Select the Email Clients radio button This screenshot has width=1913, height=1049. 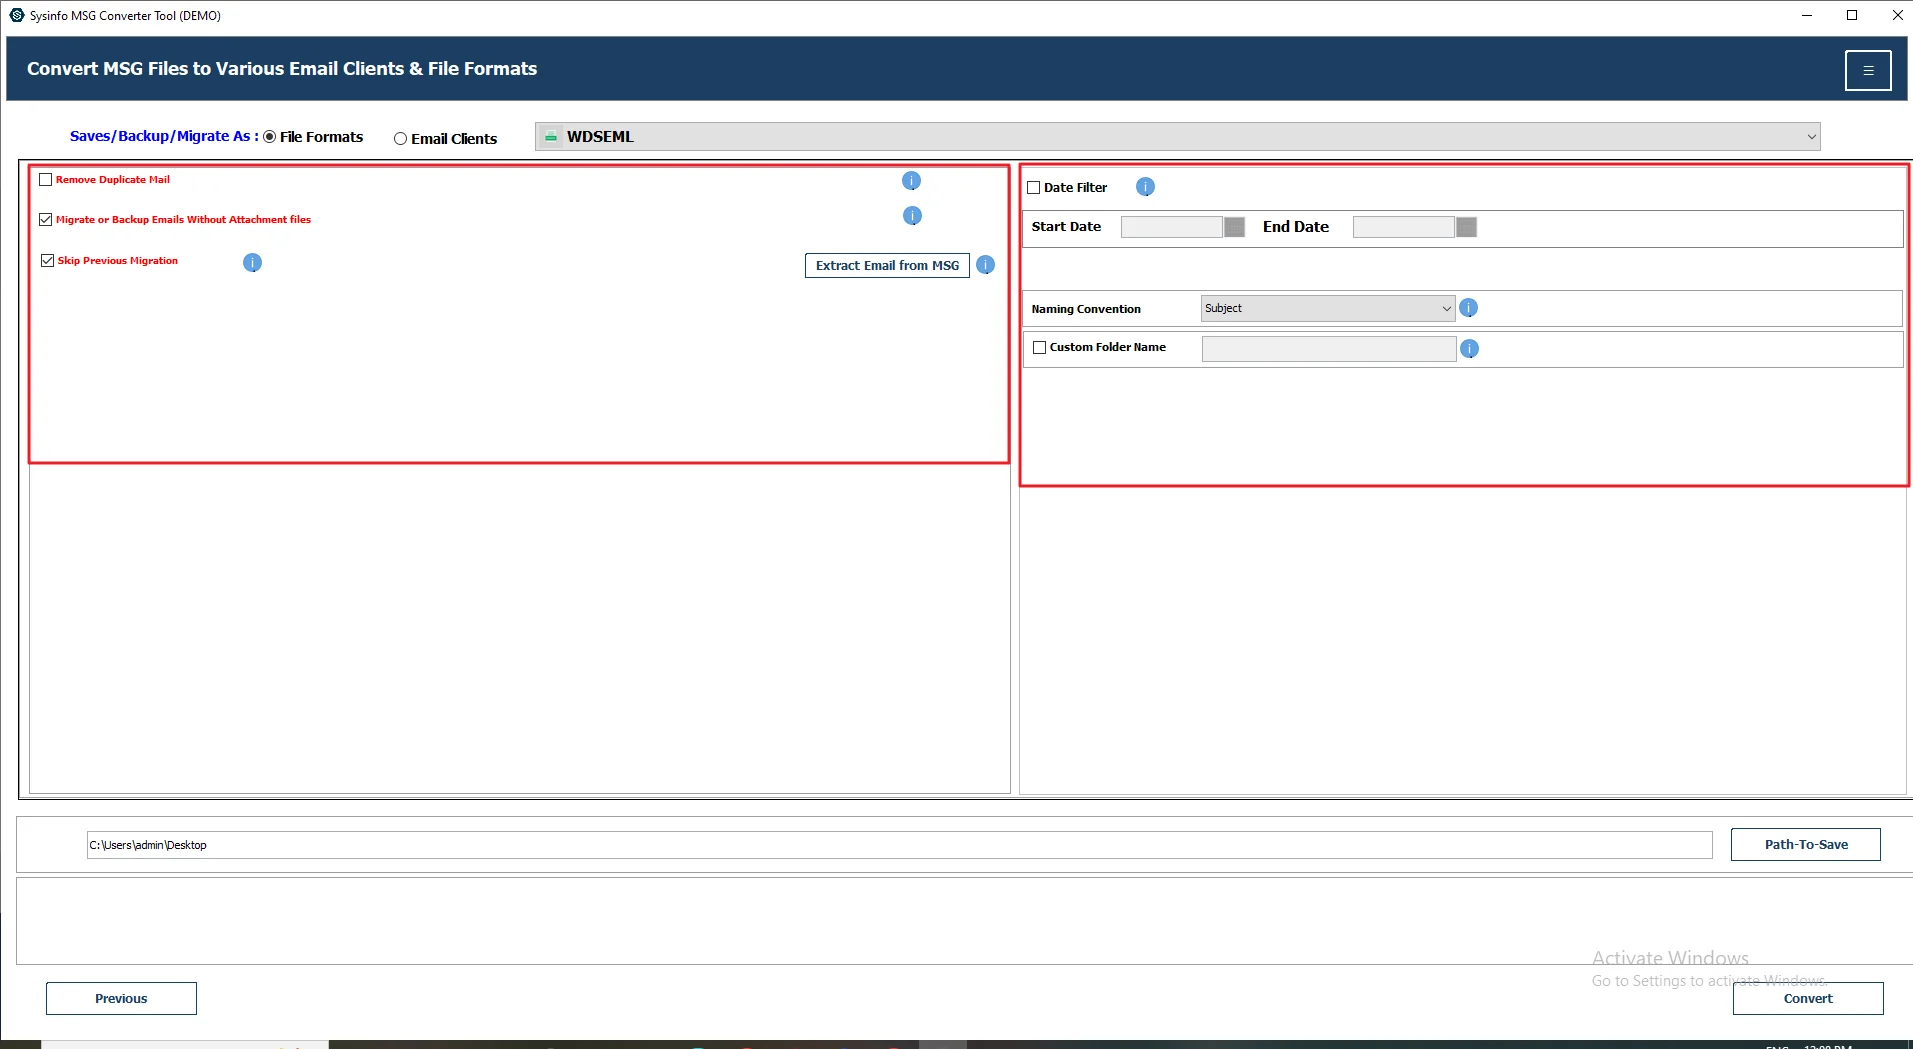coord(399,138)
